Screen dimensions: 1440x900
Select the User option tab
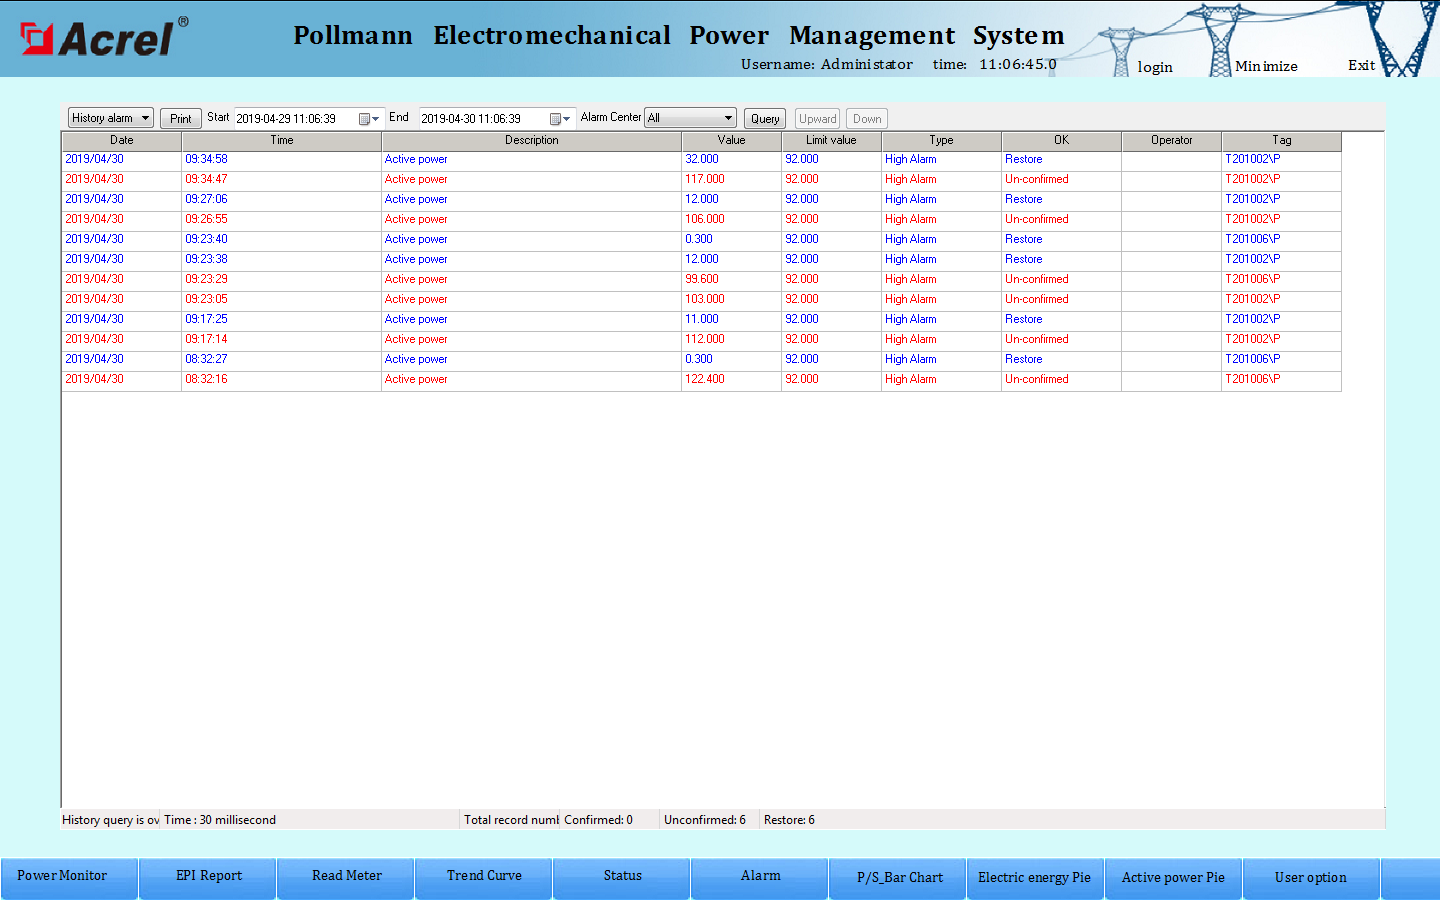point(1310,878)
